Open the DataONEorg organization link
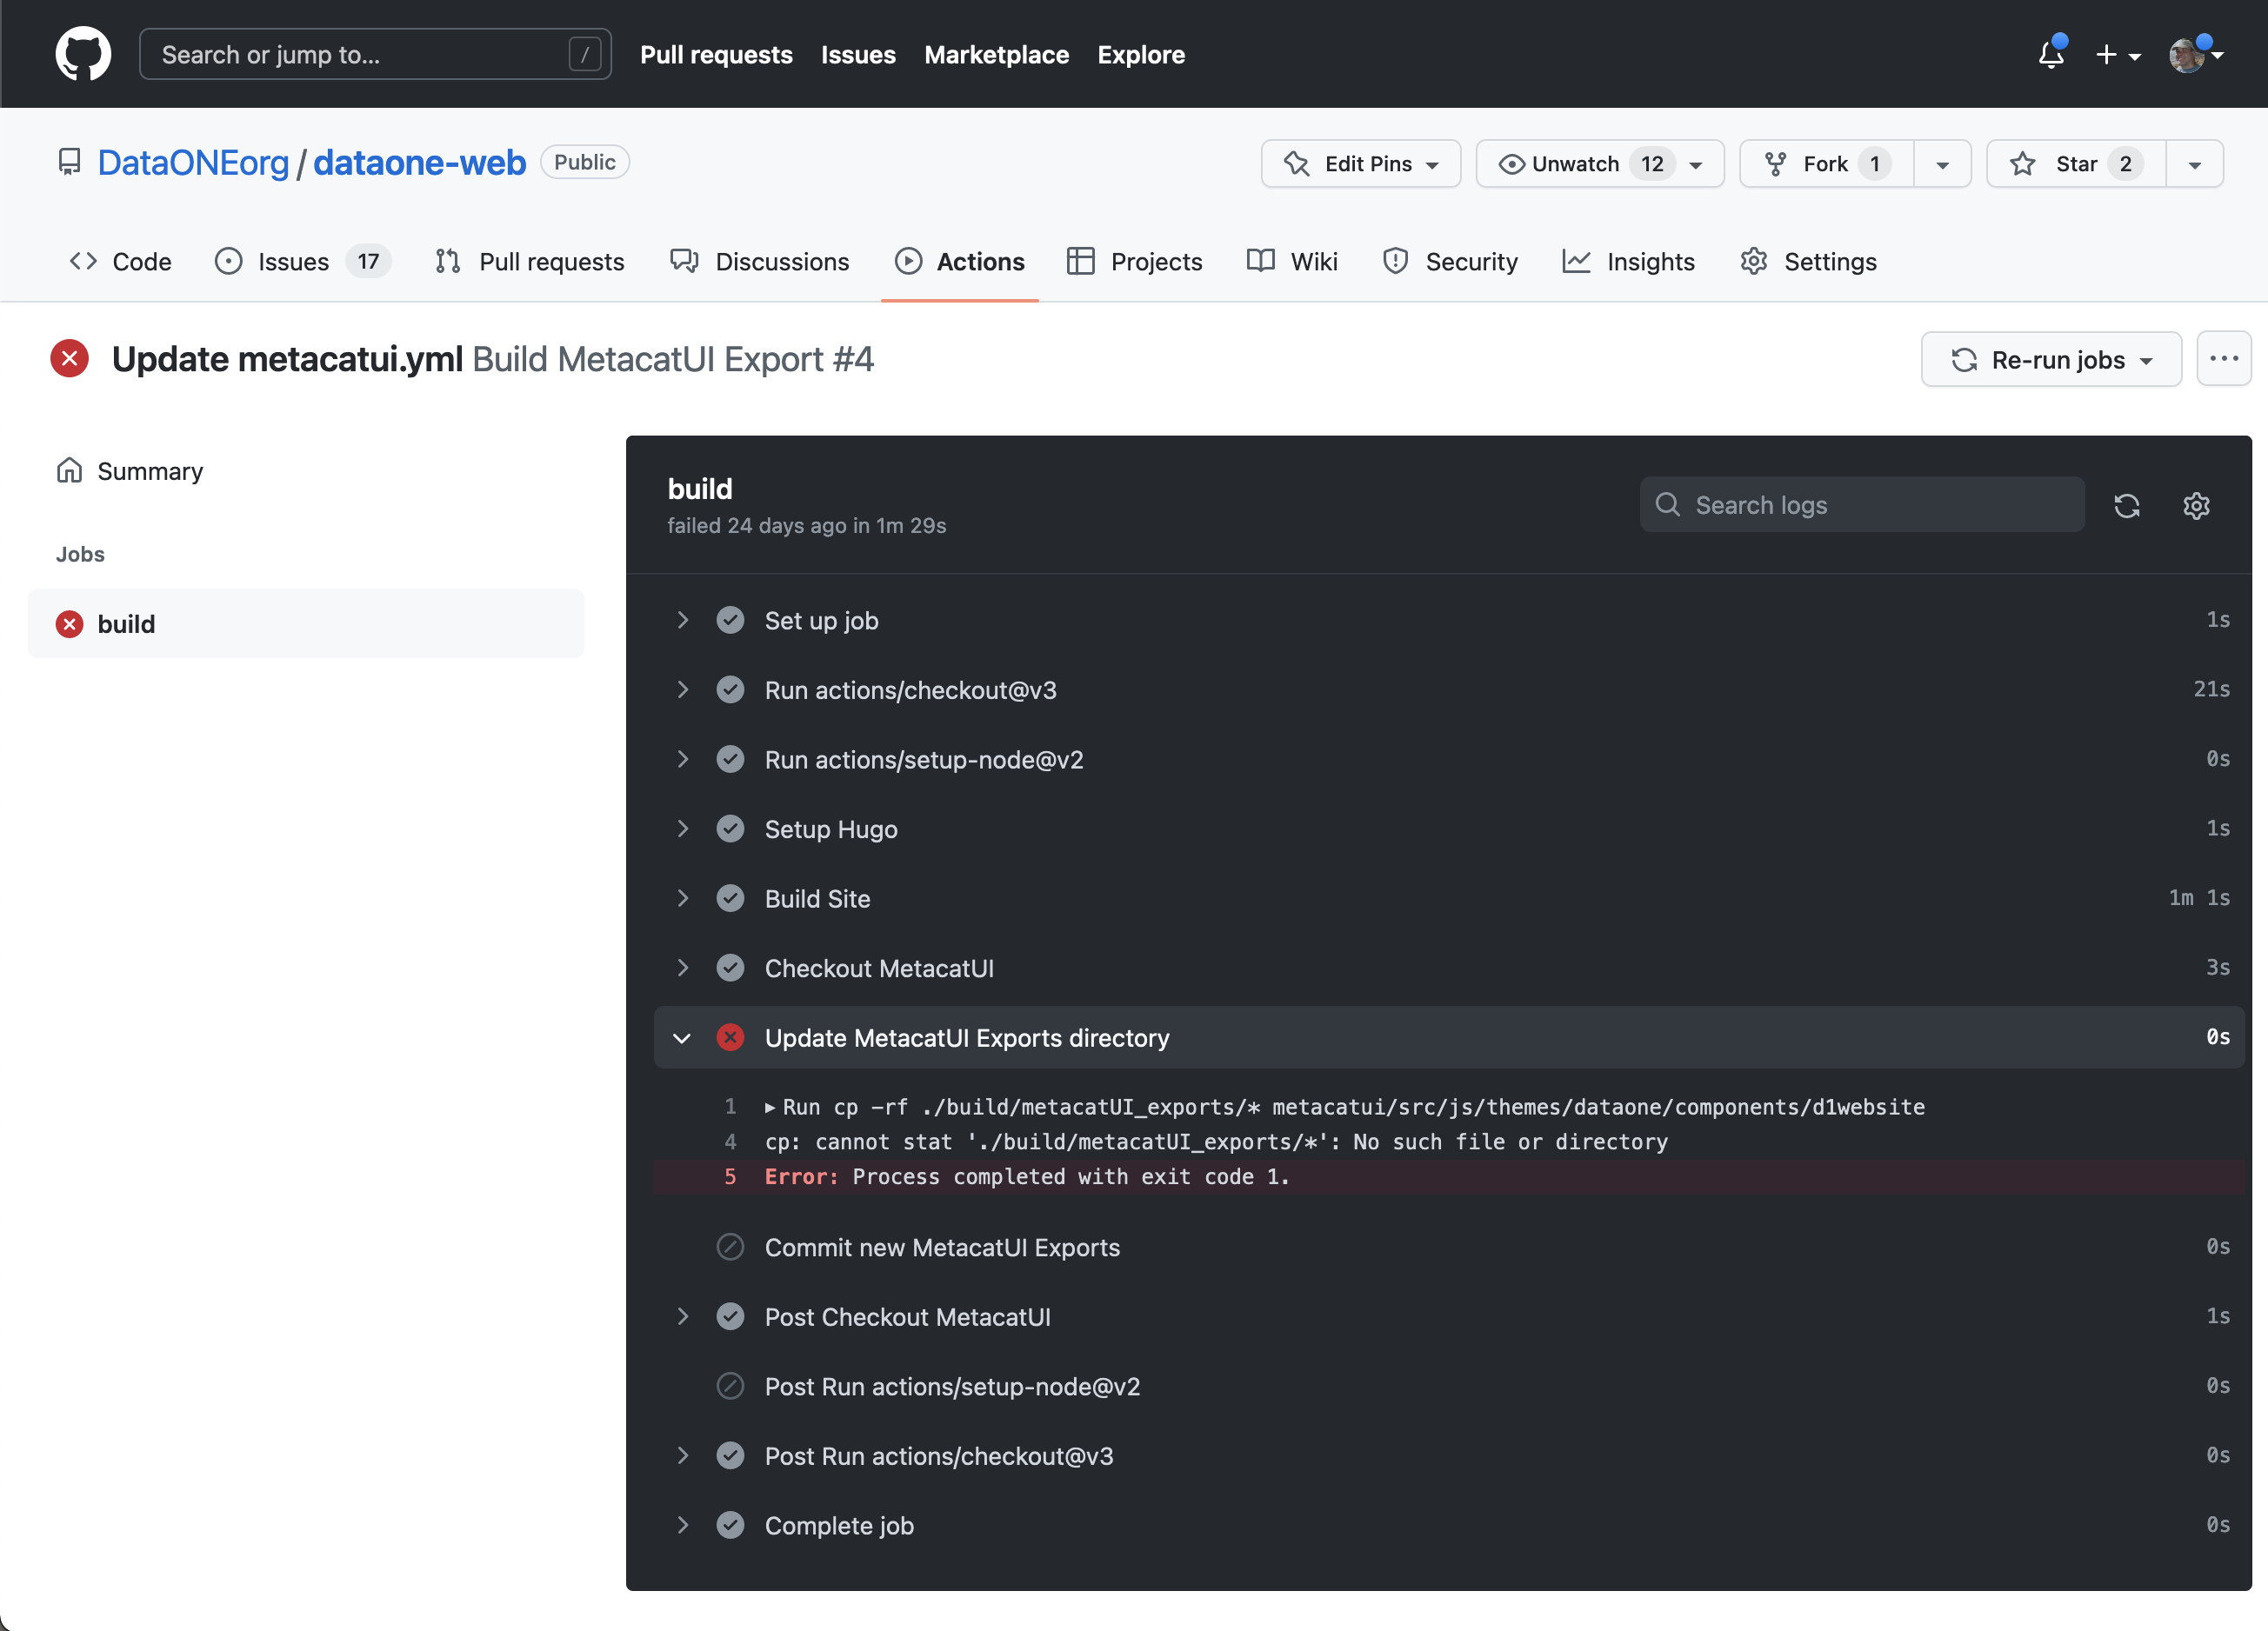The image size is (2268, 1631). pyautogui.click(x=195, y=162)
